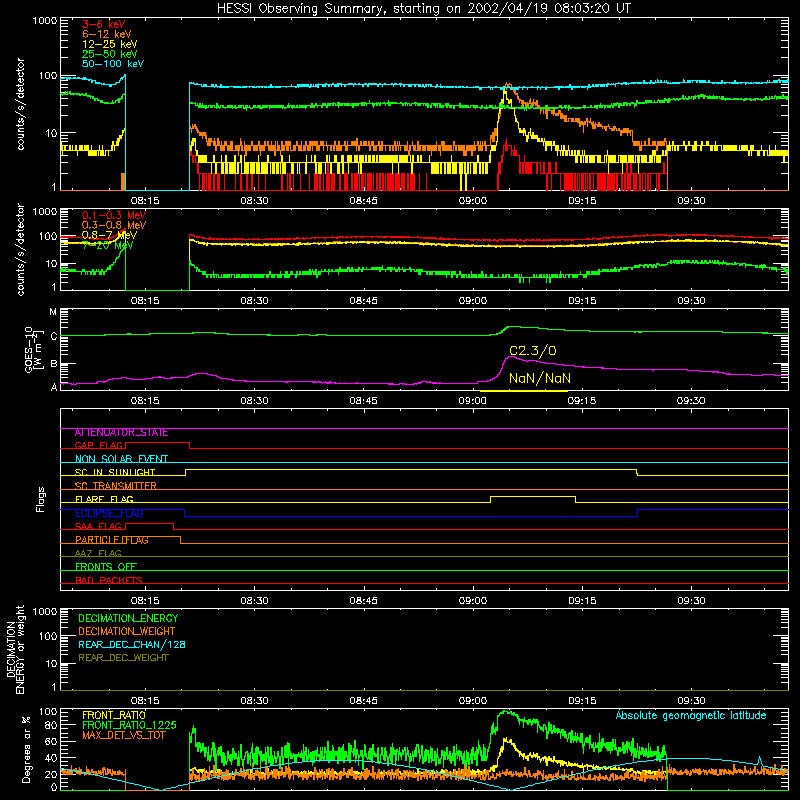
Task: Click the FRONT_RATIO_1225 legend label
Action: (x=129, y=725)
